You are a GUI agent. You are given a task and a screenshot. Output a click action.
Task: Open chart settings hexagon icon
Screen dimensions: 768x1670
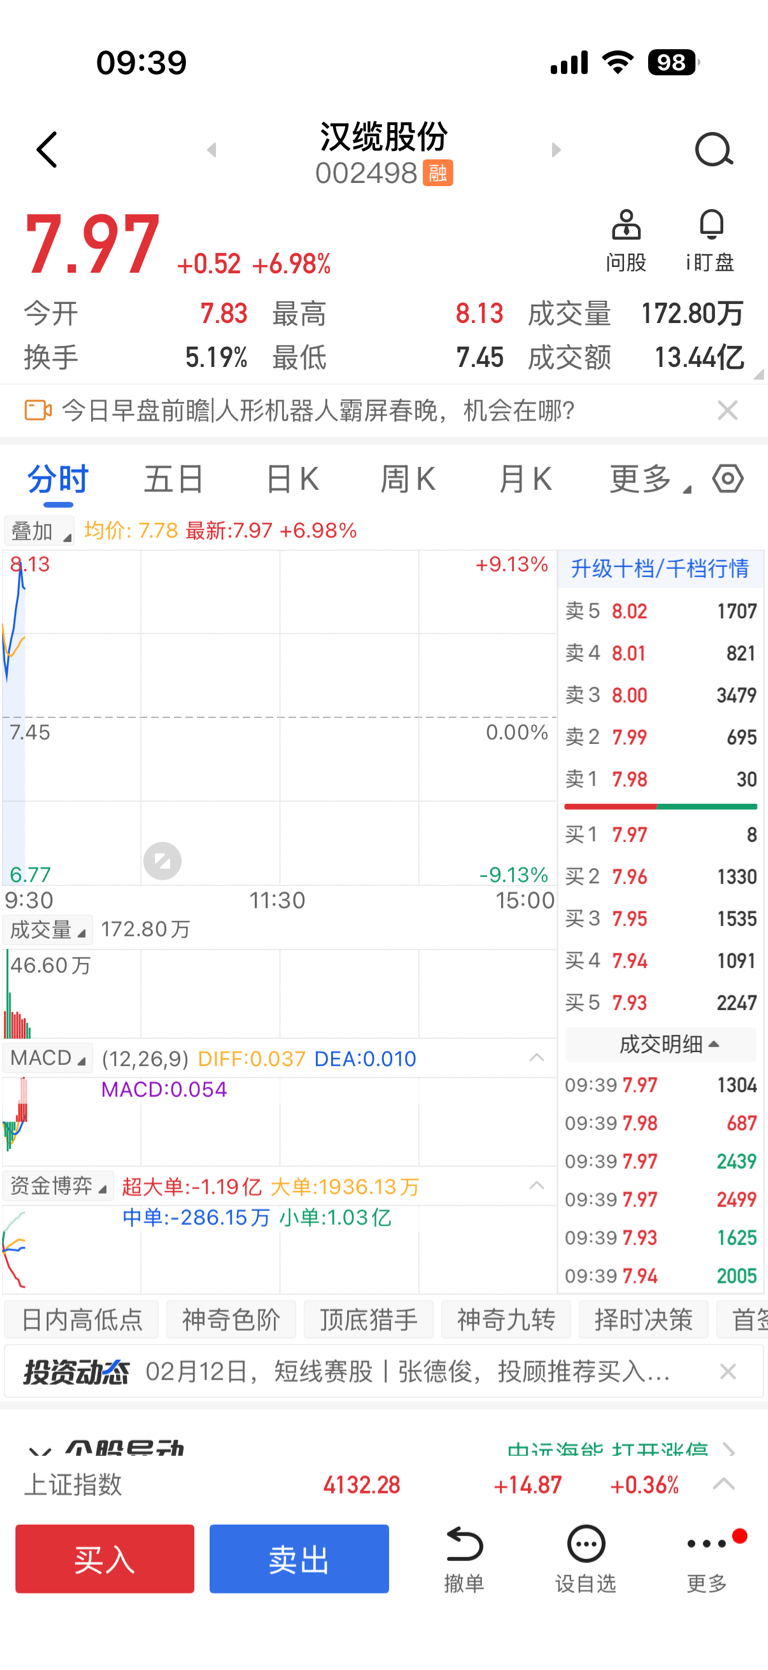point(728,479)
